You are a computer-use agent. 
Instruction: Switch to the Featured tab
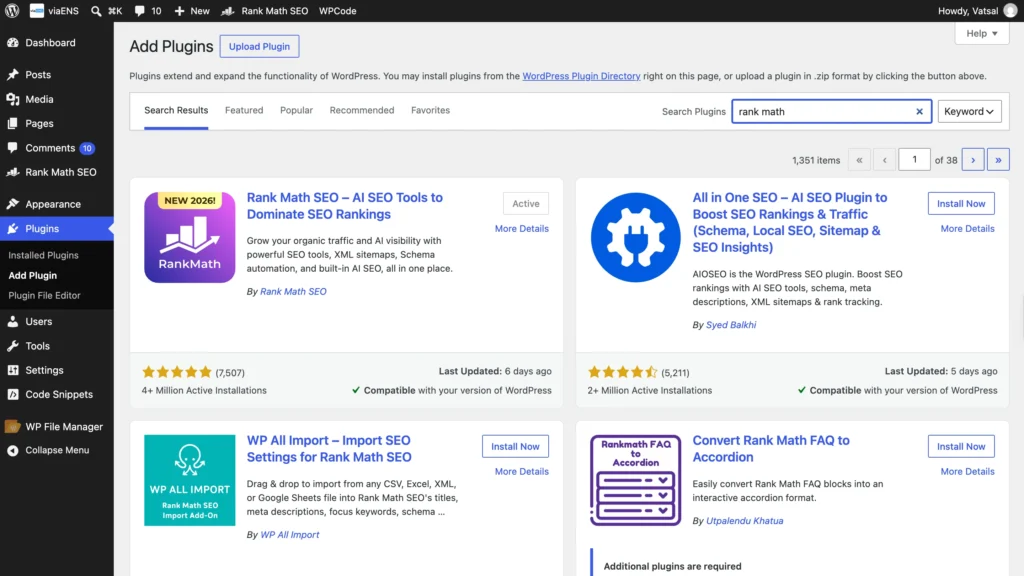coord(244,110)
